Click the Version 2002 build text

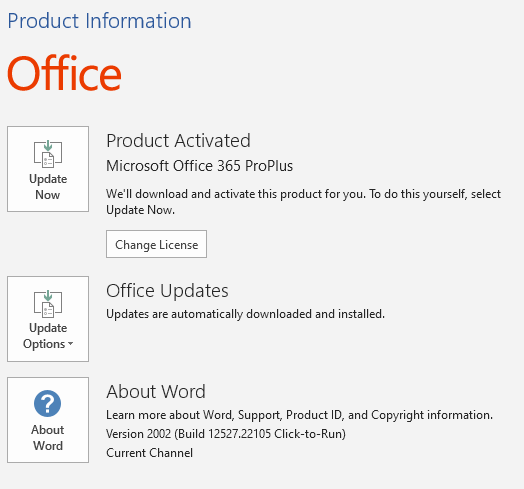226,434
